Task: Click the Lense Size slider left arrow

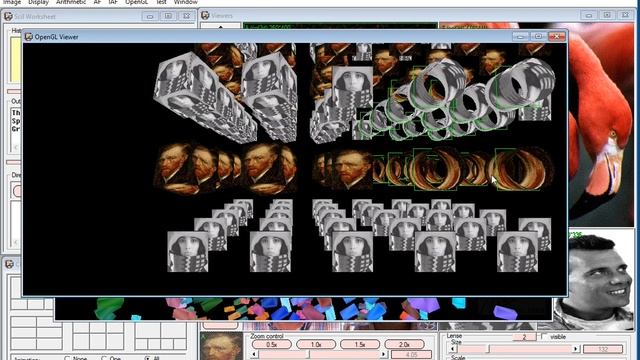Action: pos(452,349)
